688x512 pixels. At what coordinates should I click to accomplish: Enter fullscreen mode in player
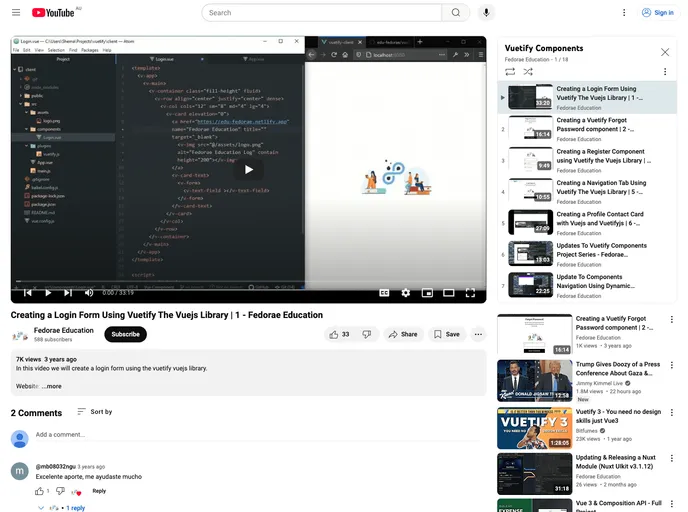470,293
